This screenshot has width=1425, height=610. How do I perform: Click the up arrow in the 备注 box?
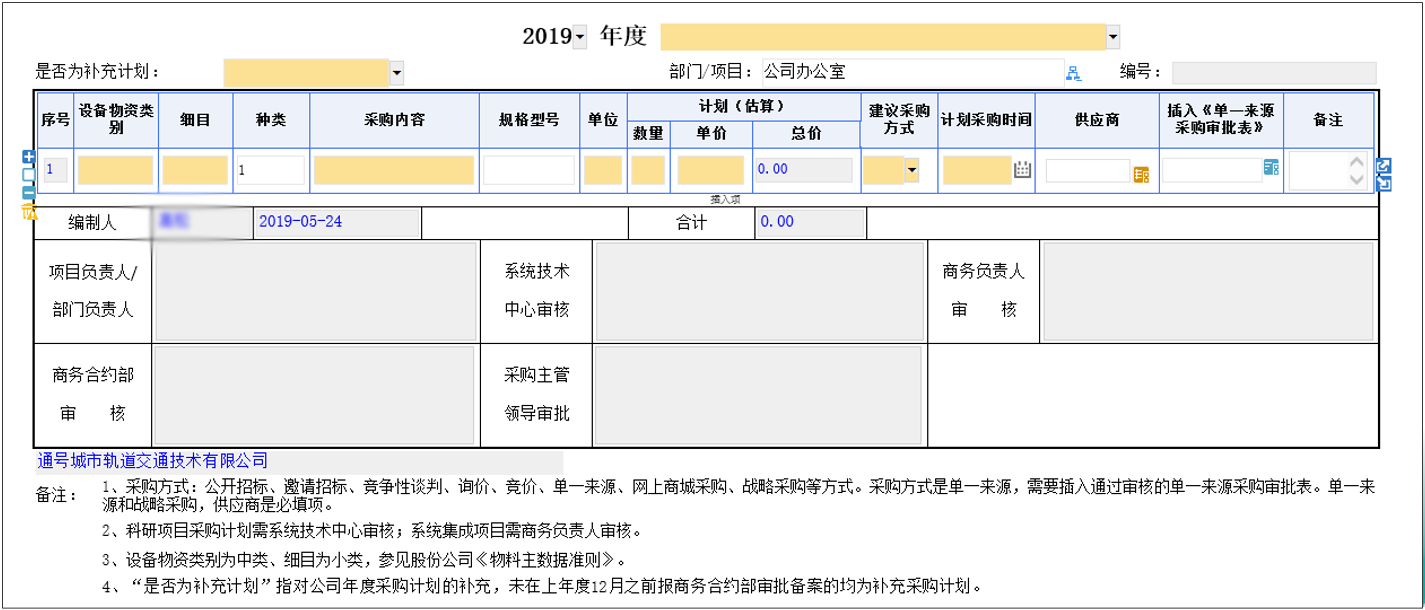click(1356, 162)
